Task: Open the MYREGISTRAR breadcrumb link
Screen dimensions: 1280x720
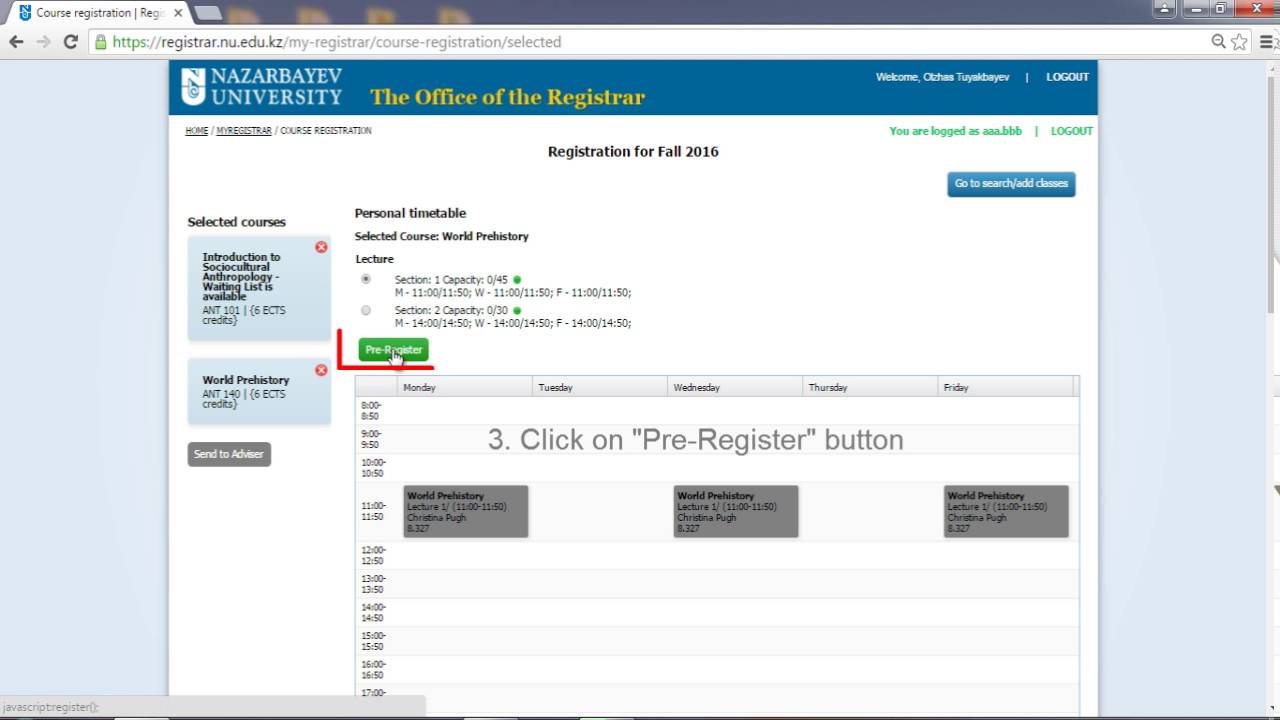Action: tap(244, 131)
